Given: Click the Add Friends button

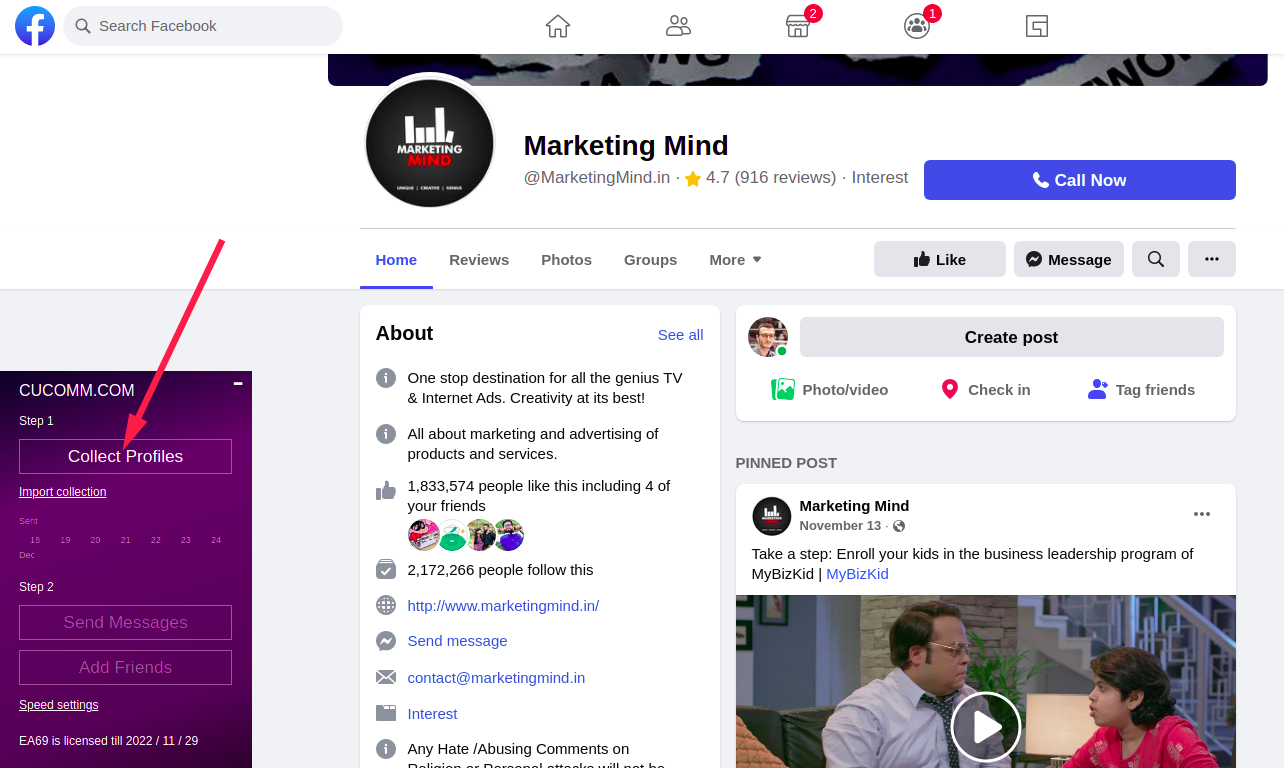Looking at the screenshot, I should point(125,667).
